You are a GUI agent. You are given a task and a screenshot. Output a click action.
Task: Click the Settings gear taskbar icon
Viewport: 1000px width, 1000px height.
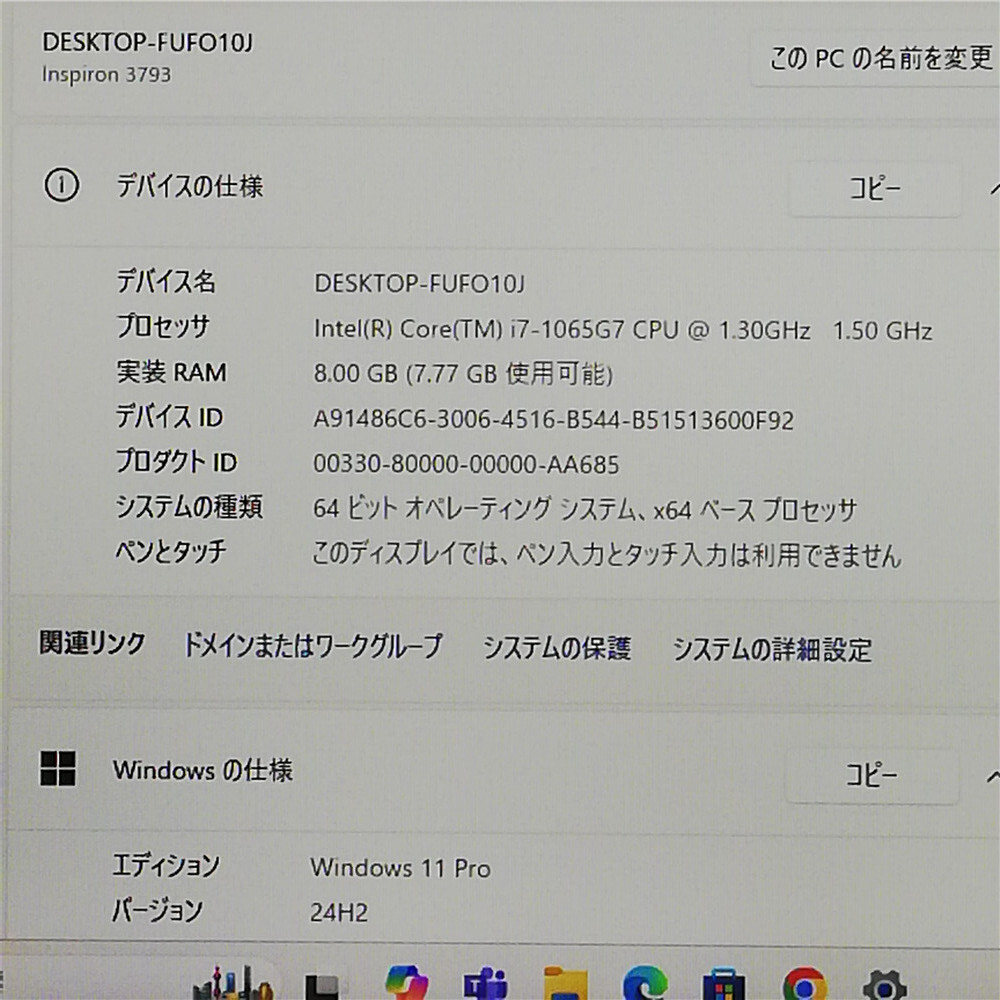tap(885, 985)
